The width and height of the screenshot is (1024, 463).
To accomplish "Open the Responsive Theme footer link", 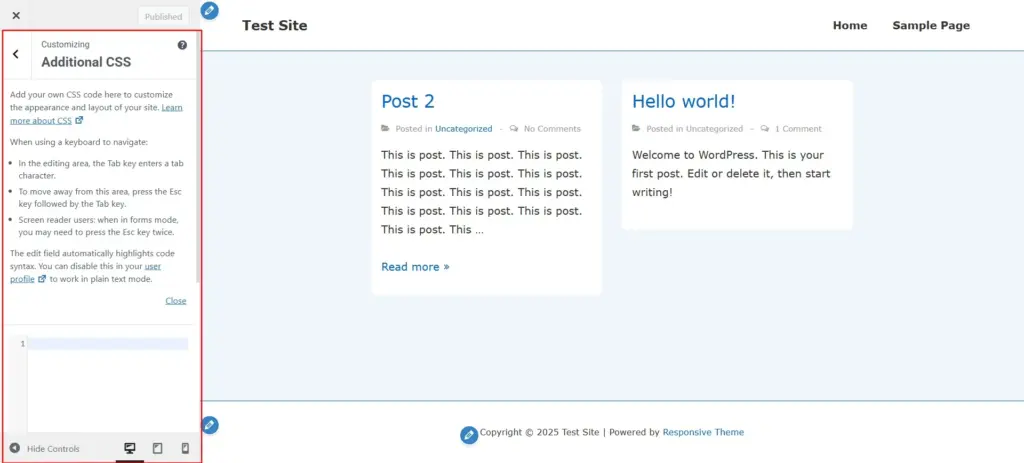I will [703, 432].
